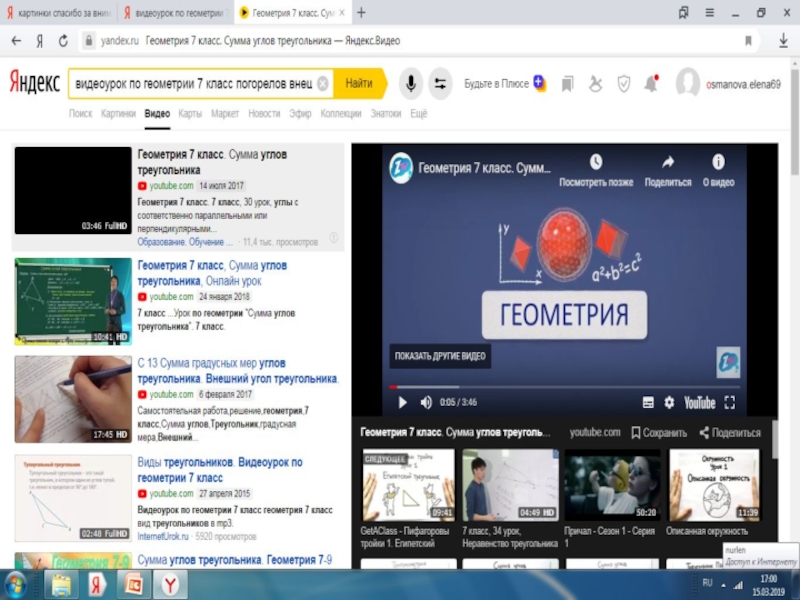Open result 'С 13 Сумма градусных мер углов'
Image resolution: width=800 pixels, height=600 pixels.
tap(238, 371)
